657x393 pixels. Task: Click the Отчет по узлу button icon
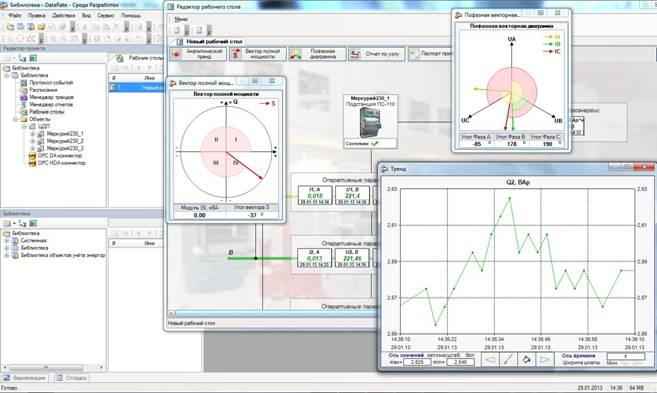(x=355, y=54)
